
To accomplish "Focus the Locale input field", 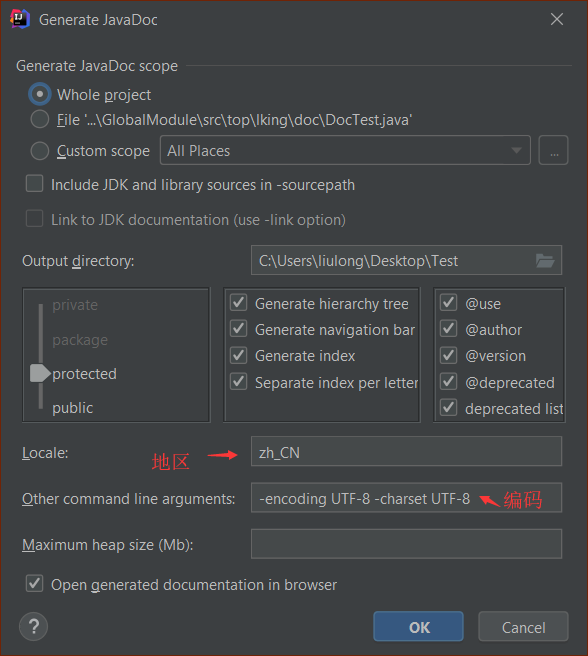I will pos(406,451).
